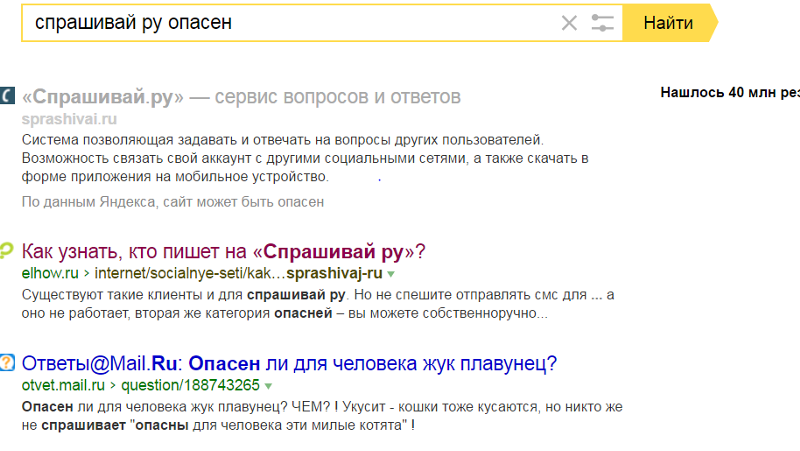Click warning text По данным Яндекса, сайт может быть опасен
The height and width of the screenshot is (451, 800).
172,202
